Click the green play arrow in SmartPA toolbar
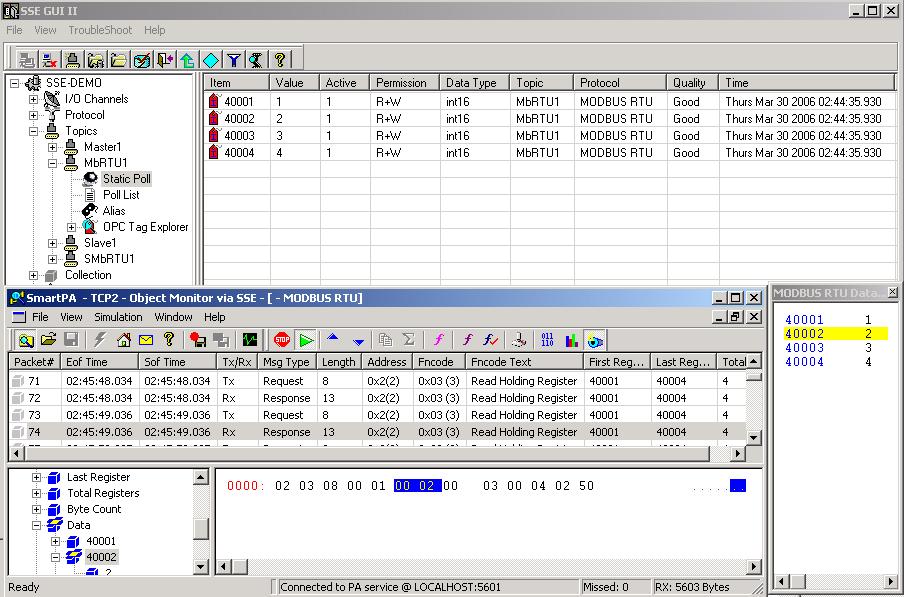Image resolution: width=904 pixels, height=597 pixels. pyautogui.click(x=306, y=340)
